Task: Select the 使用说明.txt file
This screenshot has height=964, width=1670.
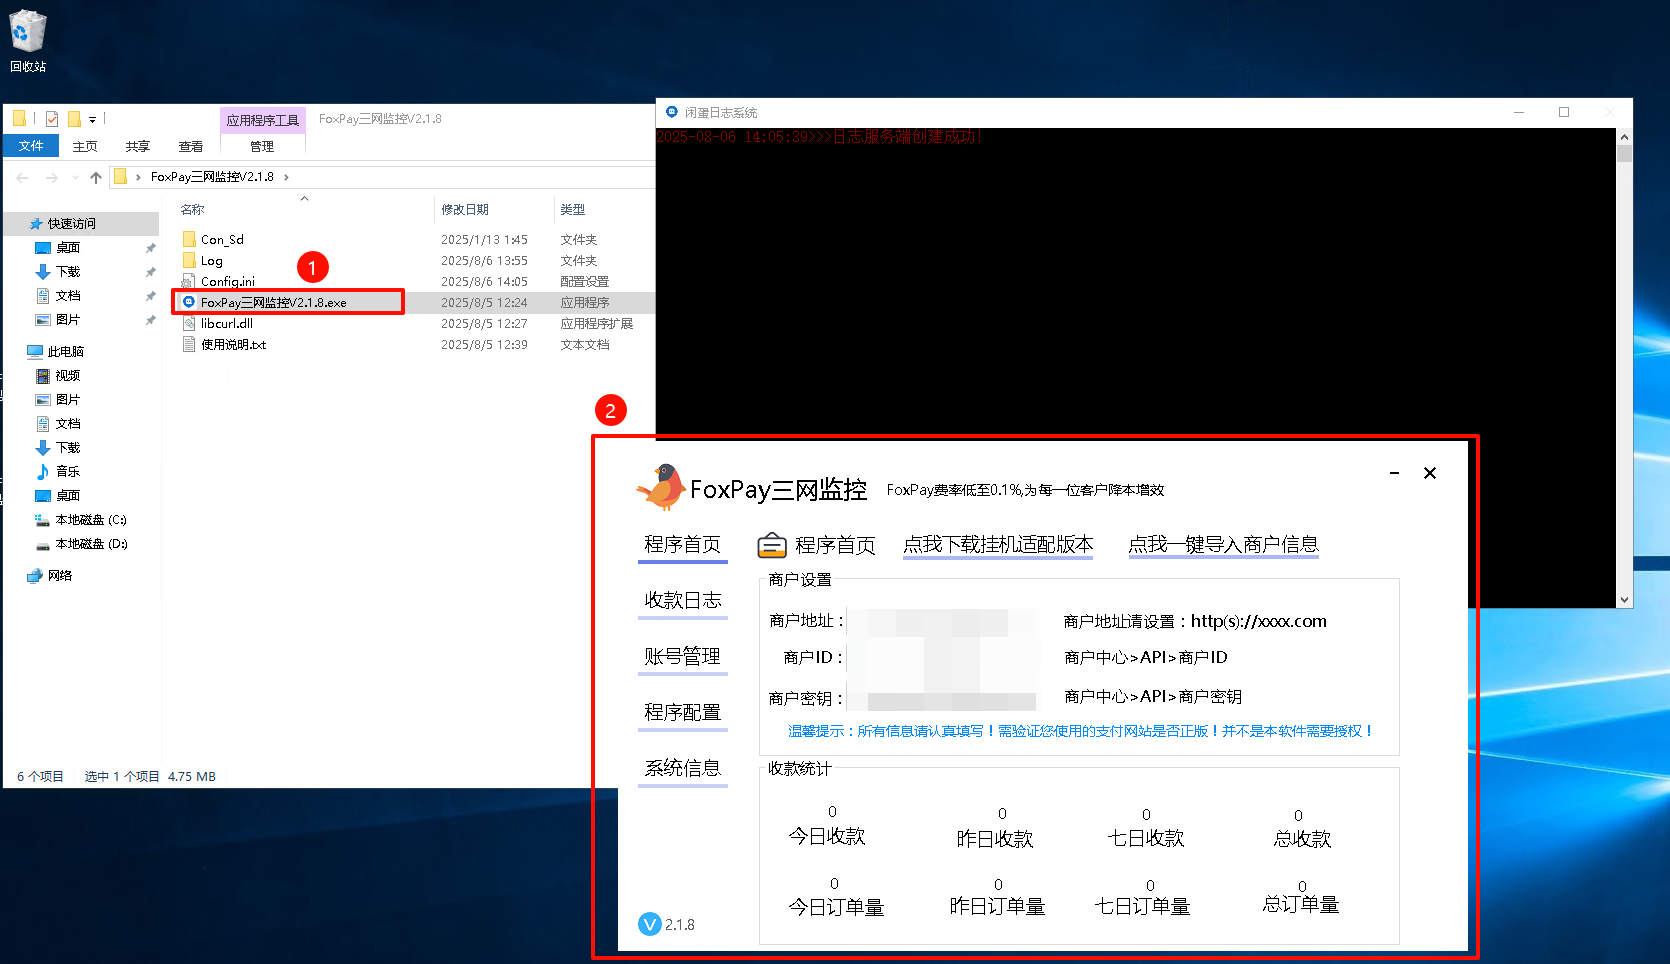Action: point(233,344)
